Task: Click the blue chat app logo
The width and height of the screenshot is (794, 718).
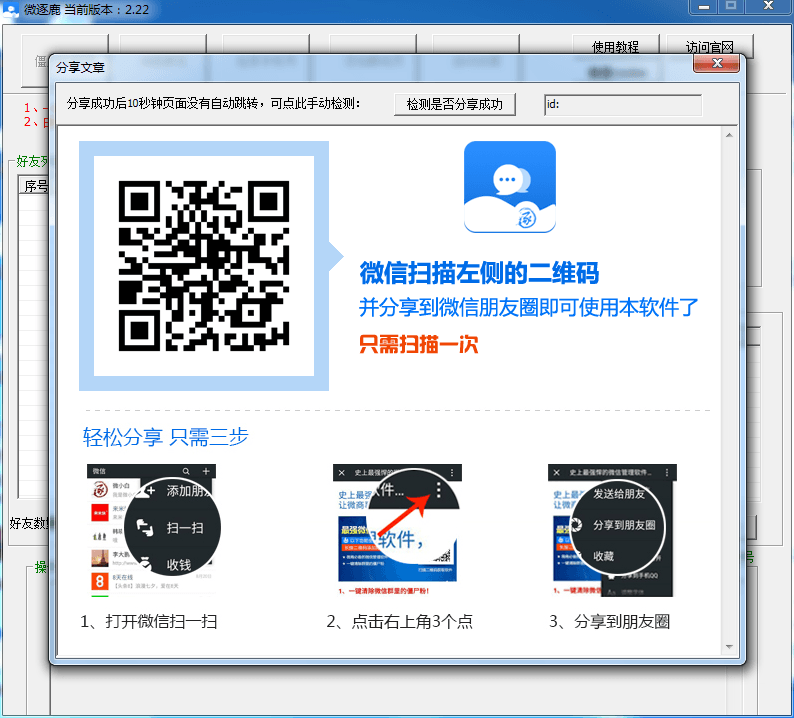Action: pos(509,187)
